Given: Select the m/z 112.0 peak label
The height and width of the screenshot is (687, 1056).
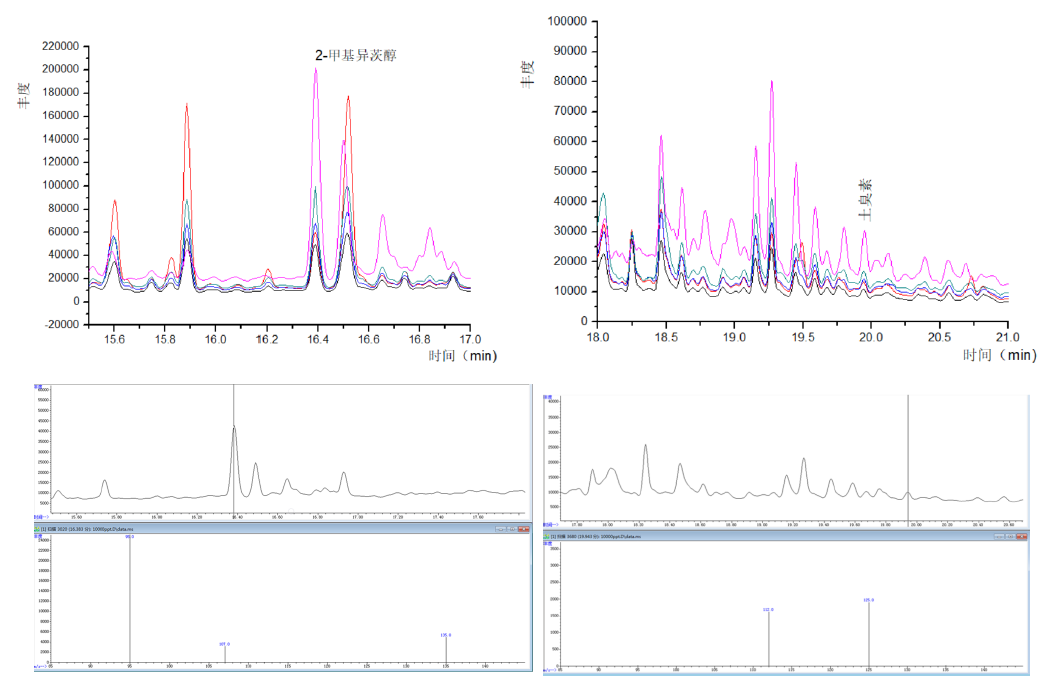Looking at the screenshot, I should 768,608.
